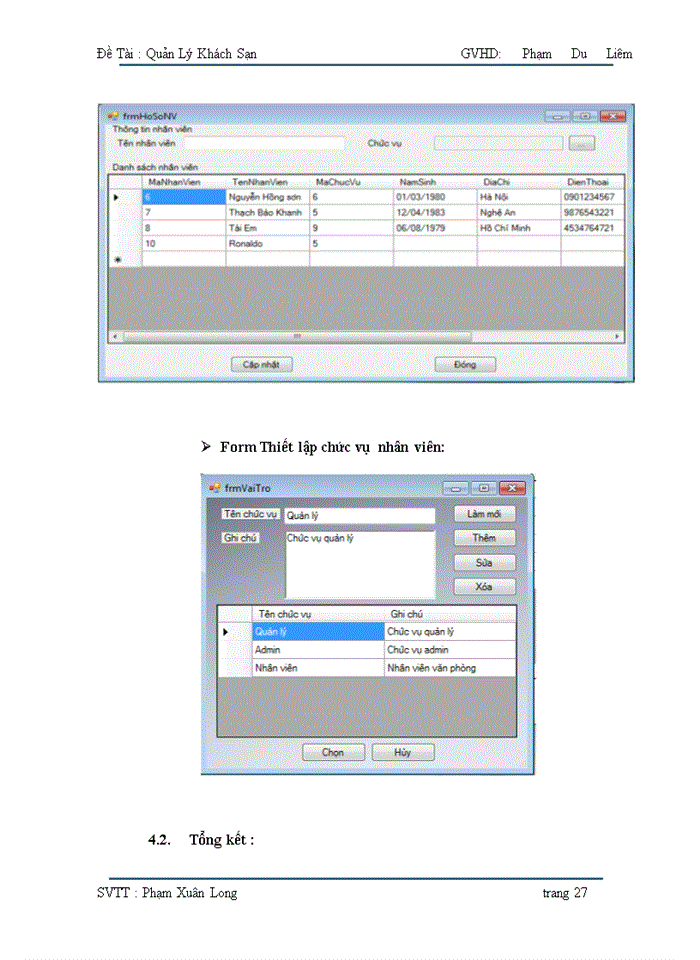Click the Thêm button
The image size is (700, 960).
(484, 538)
